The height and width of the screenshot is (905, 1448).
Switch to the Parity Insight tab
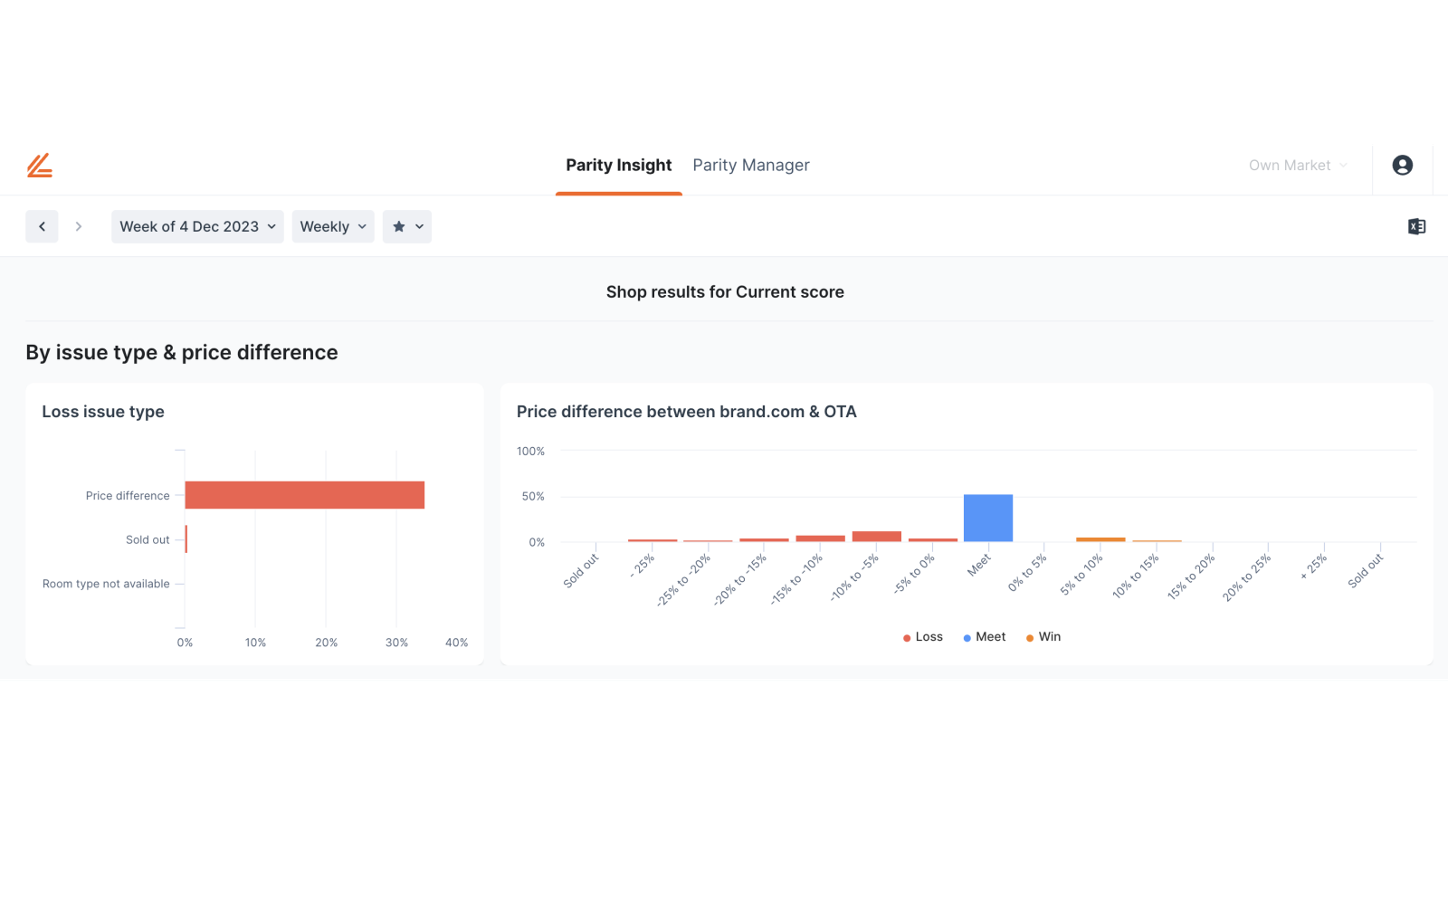(619, 166)
